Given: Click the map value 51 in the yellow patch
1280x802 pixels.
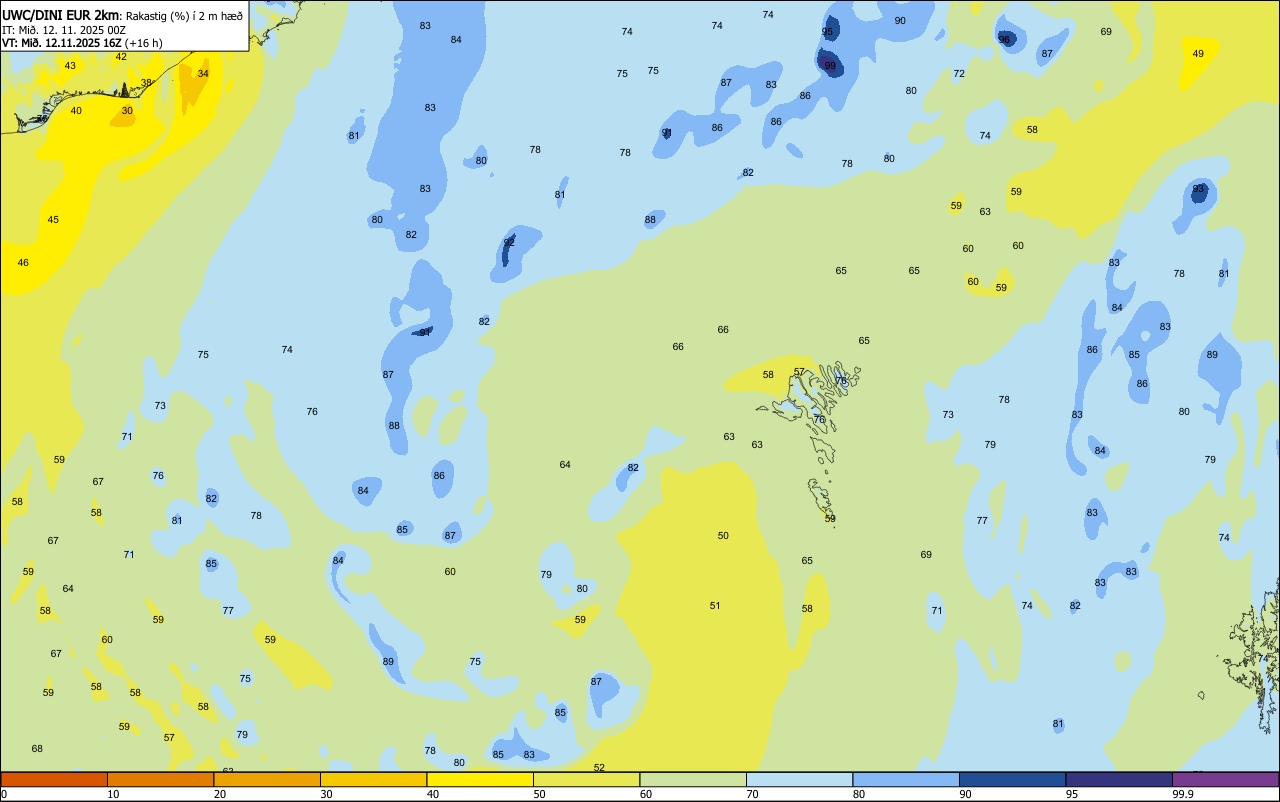Looking at the screenshot, I should [715, 606].
